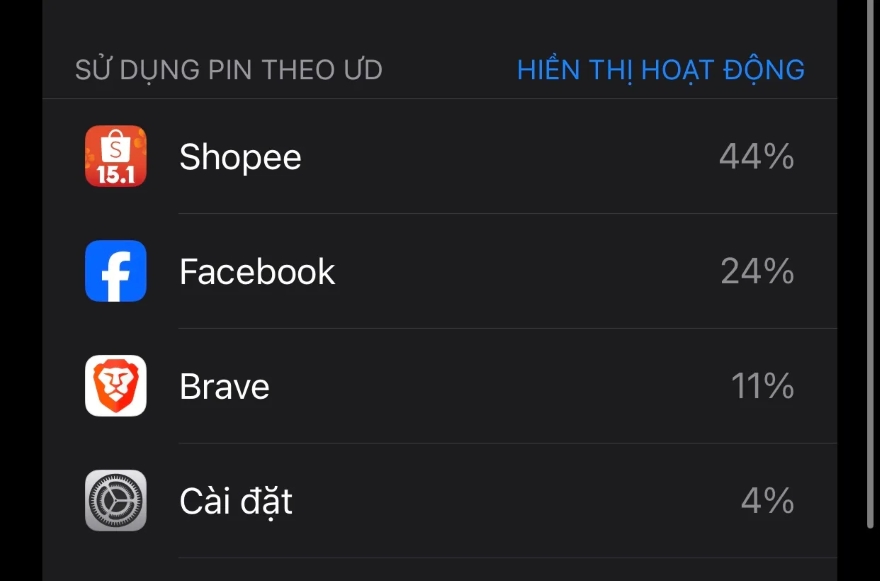Select the Brave browser lion icon
This screenshot has height=581, width=880.
[115, 386]
